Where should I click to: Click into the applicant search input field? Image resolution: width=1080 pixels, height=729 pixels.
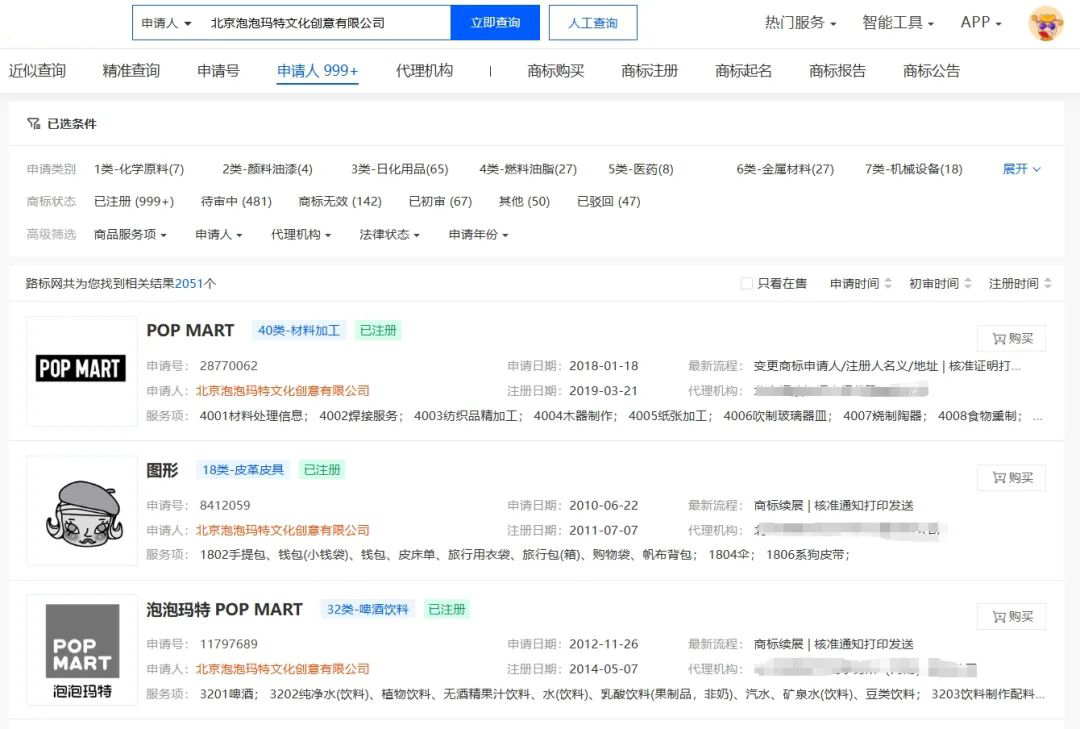[320, 23]
